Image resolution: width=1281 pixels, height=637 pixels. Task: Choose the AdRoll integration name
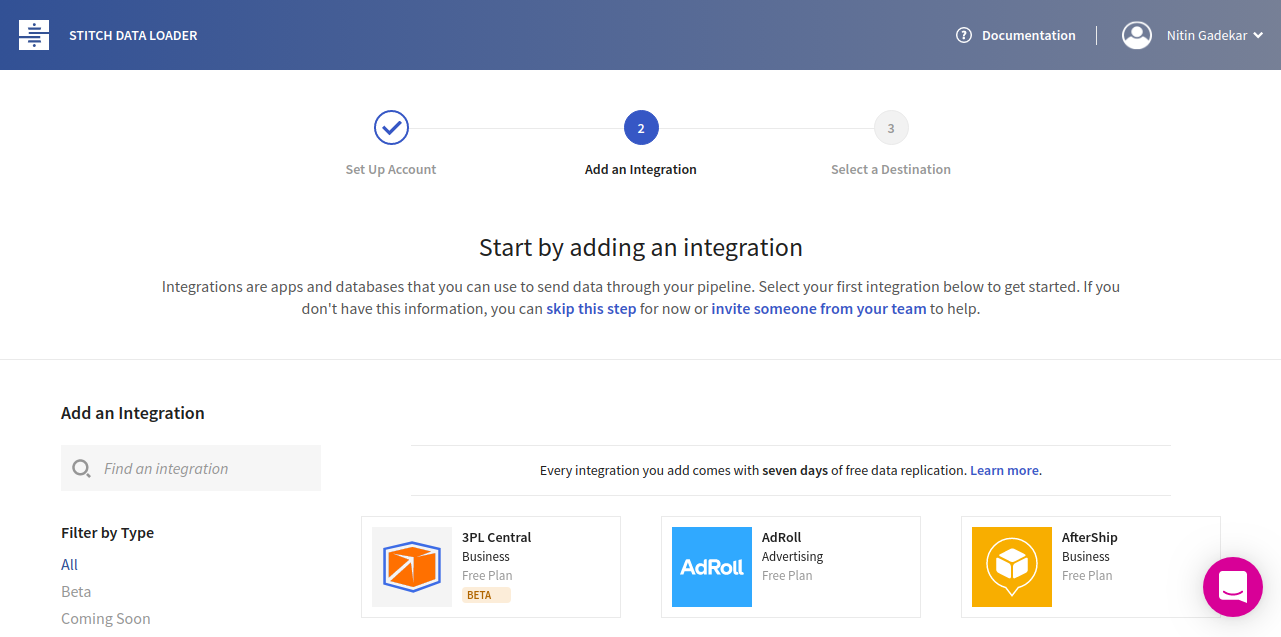782,538
